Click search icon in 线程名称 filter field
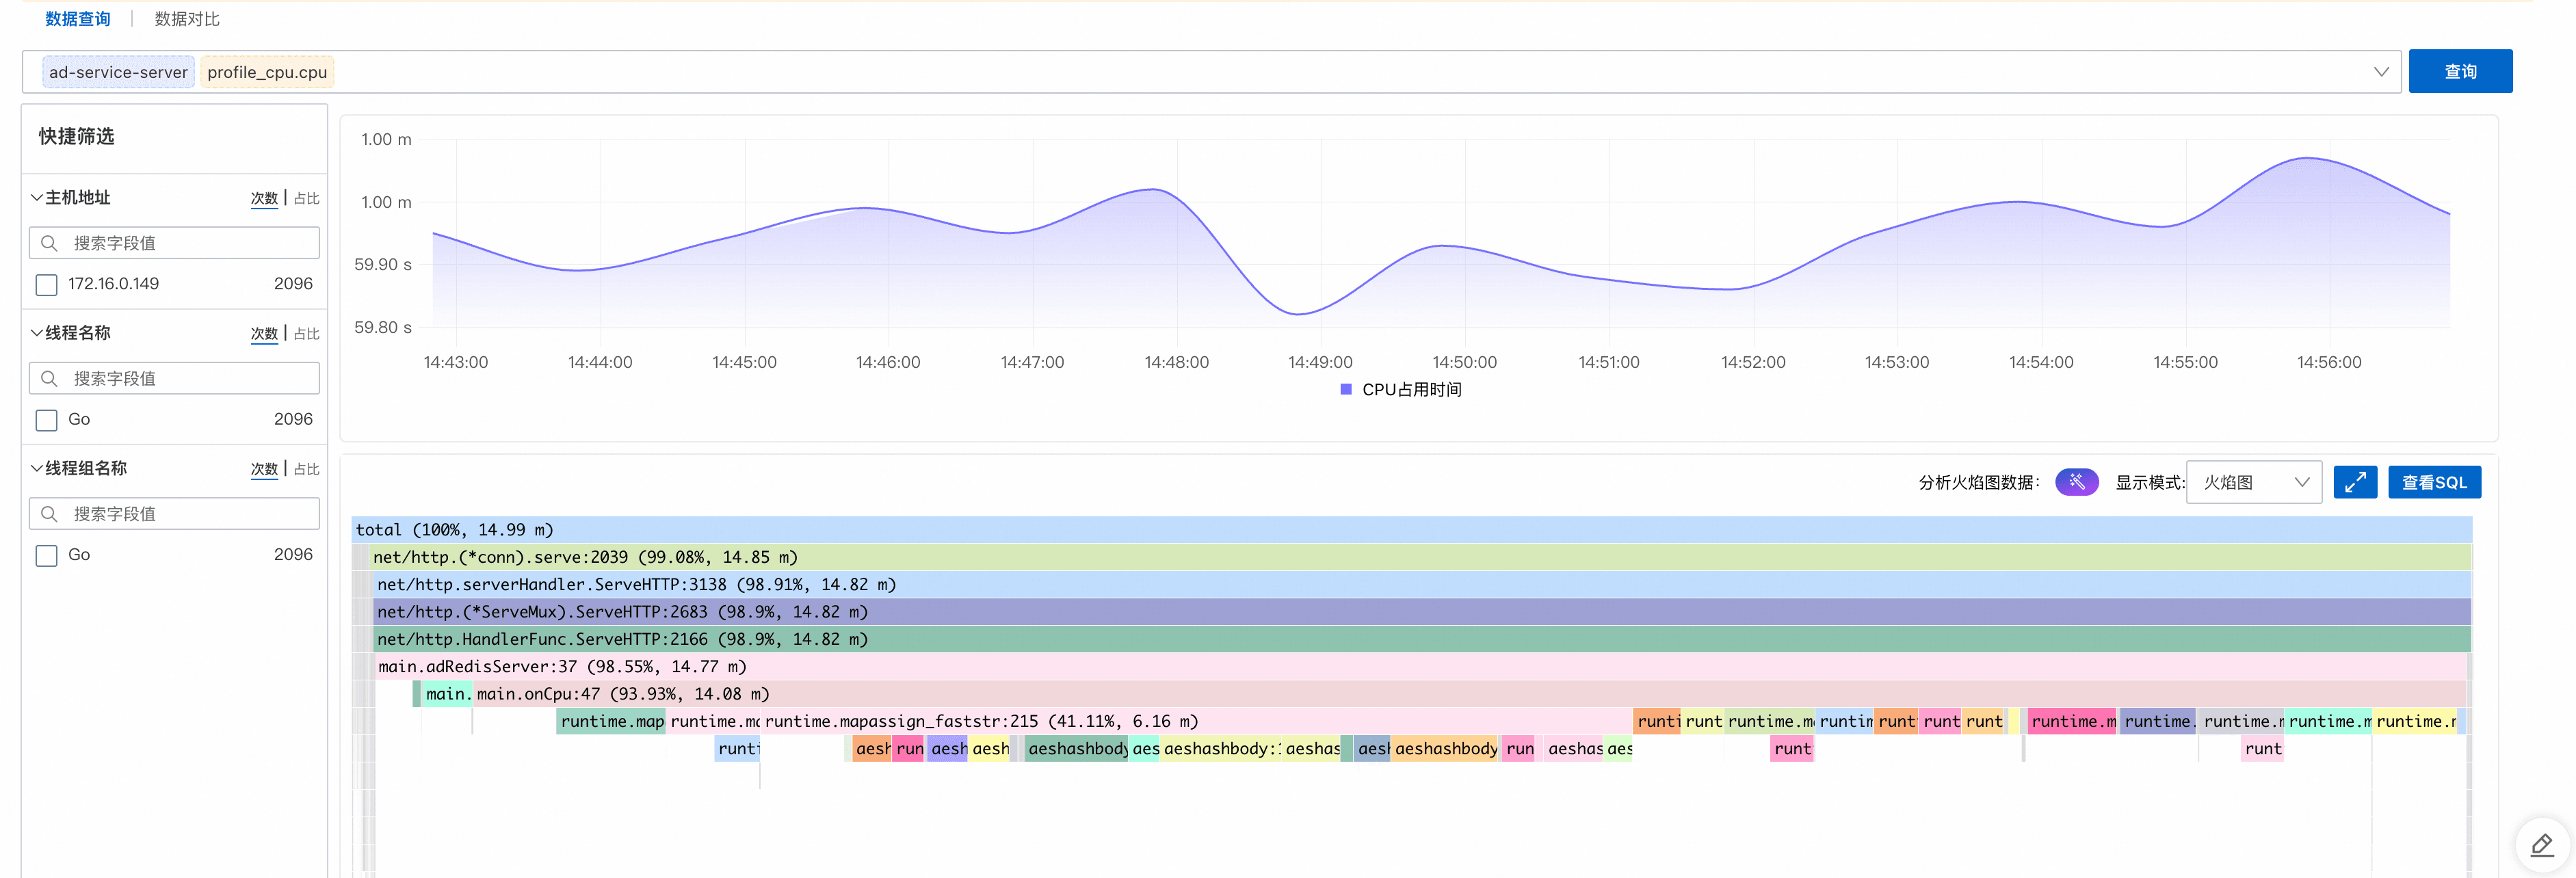Screen dimensions: 2576x878 pyautogui.click(x=49, y=378)
